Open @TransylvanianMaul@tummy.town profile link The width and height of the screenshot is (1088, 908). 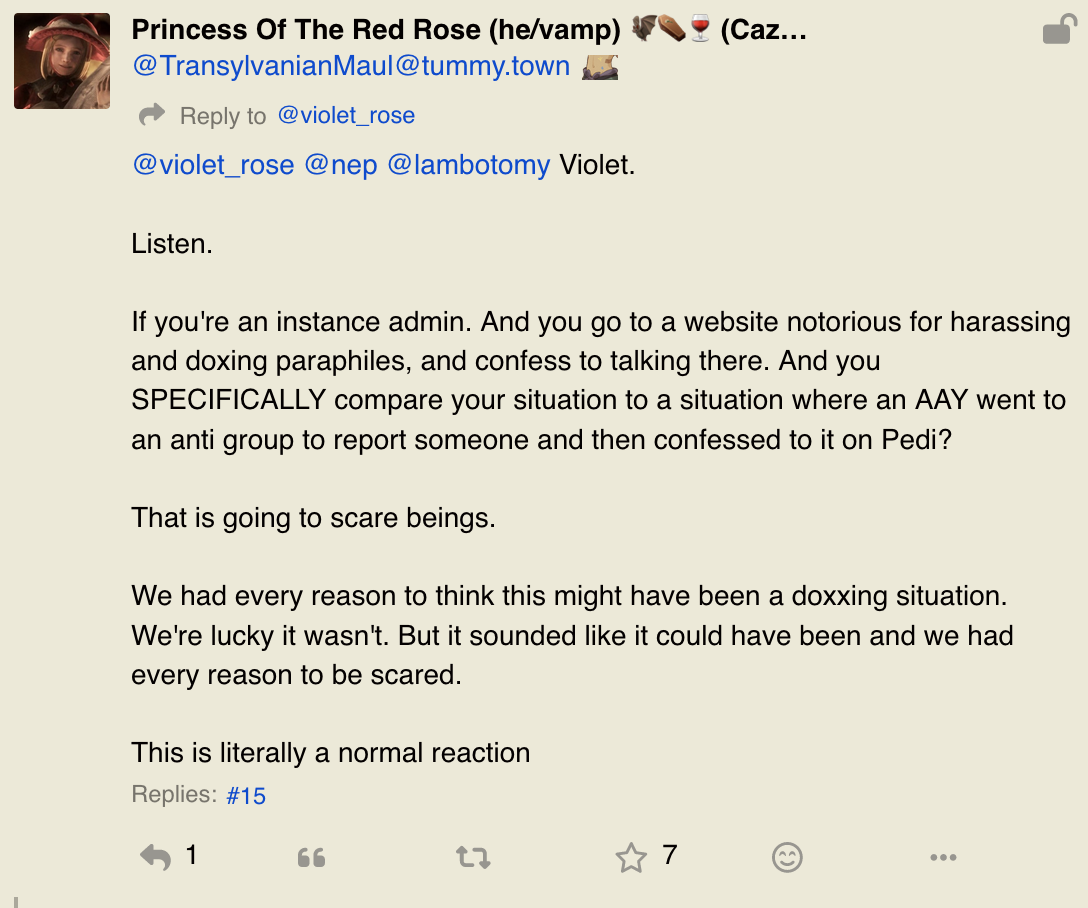pos(351,66)
